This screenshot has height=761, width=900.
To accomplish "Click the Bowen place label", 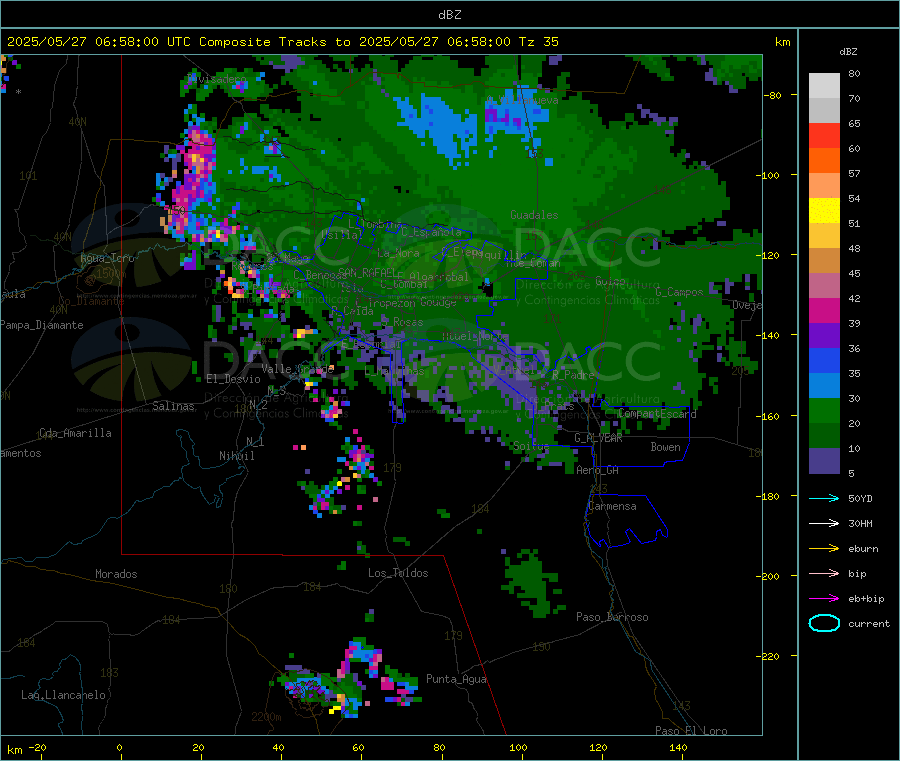I will pos(666,448).
